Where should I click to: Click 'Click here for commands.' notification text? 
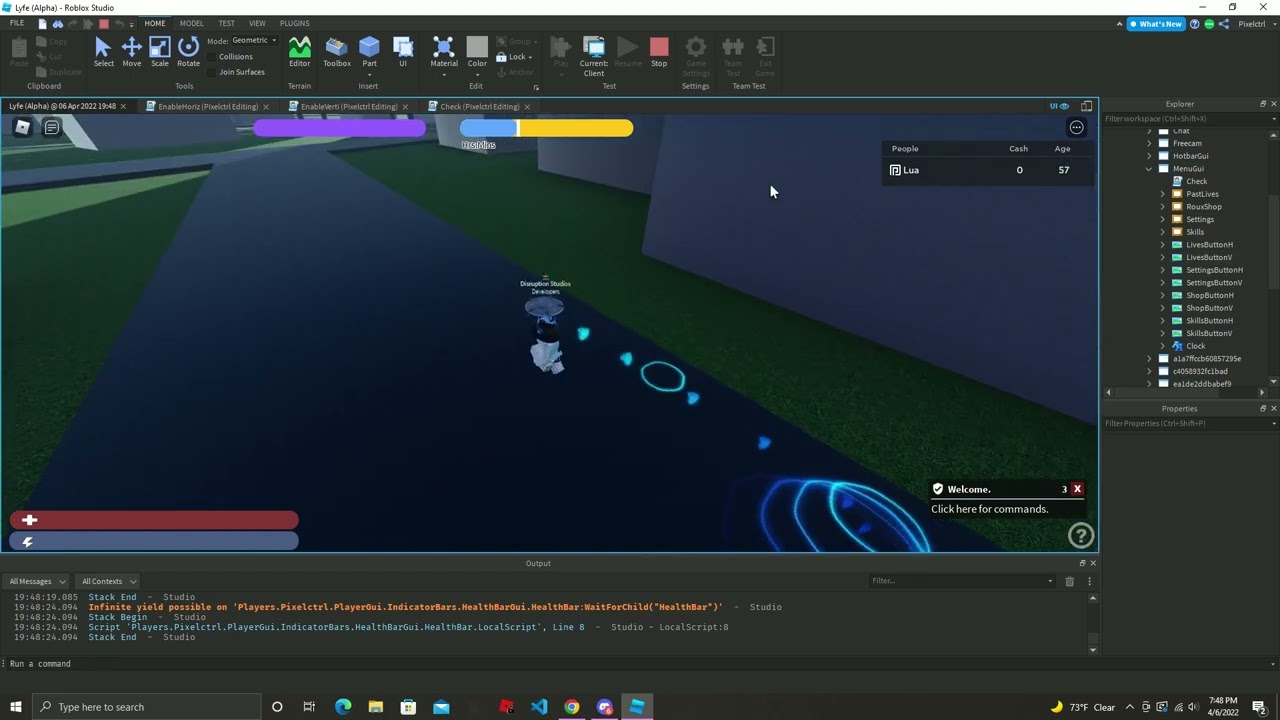(x=989, y=509)
